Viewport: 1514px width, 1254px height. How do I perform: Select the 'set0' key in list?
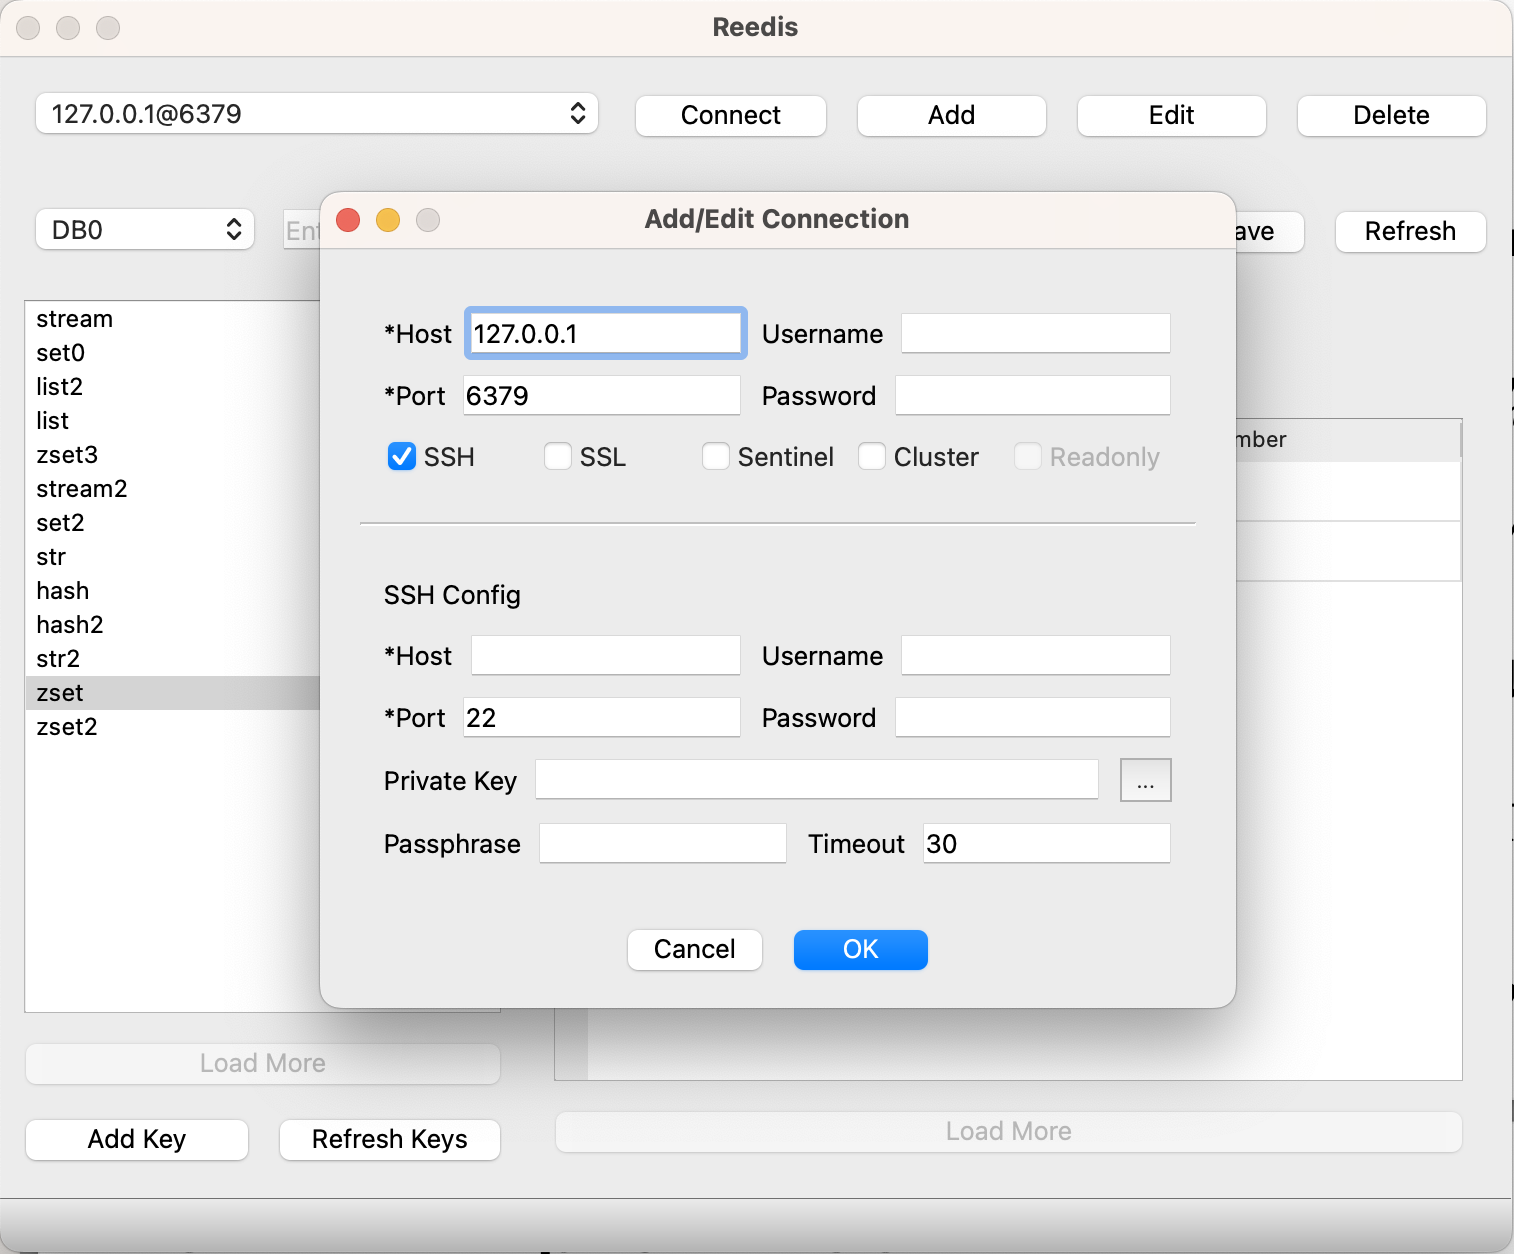click(172, 353)
